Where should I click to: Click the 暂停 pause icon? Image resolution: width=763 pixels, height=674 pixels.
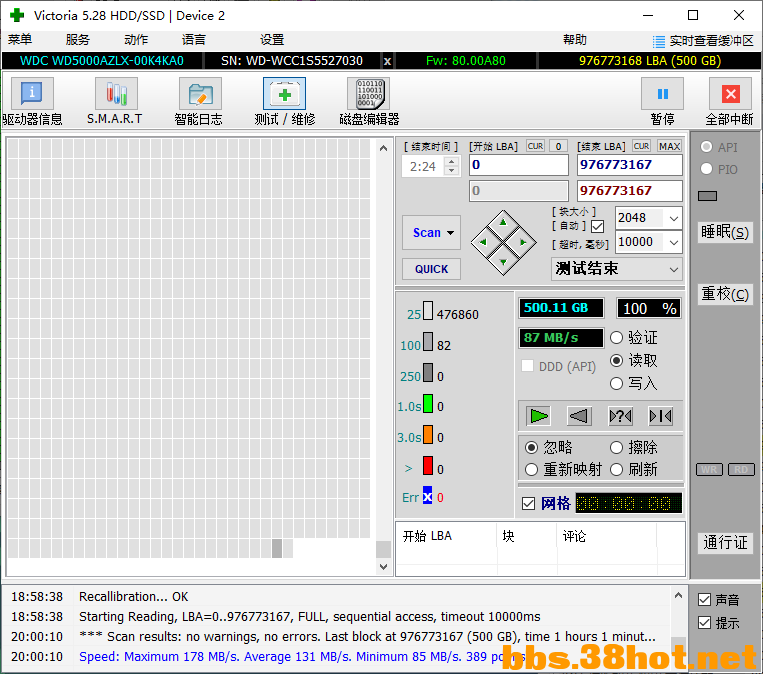[662, 93]
